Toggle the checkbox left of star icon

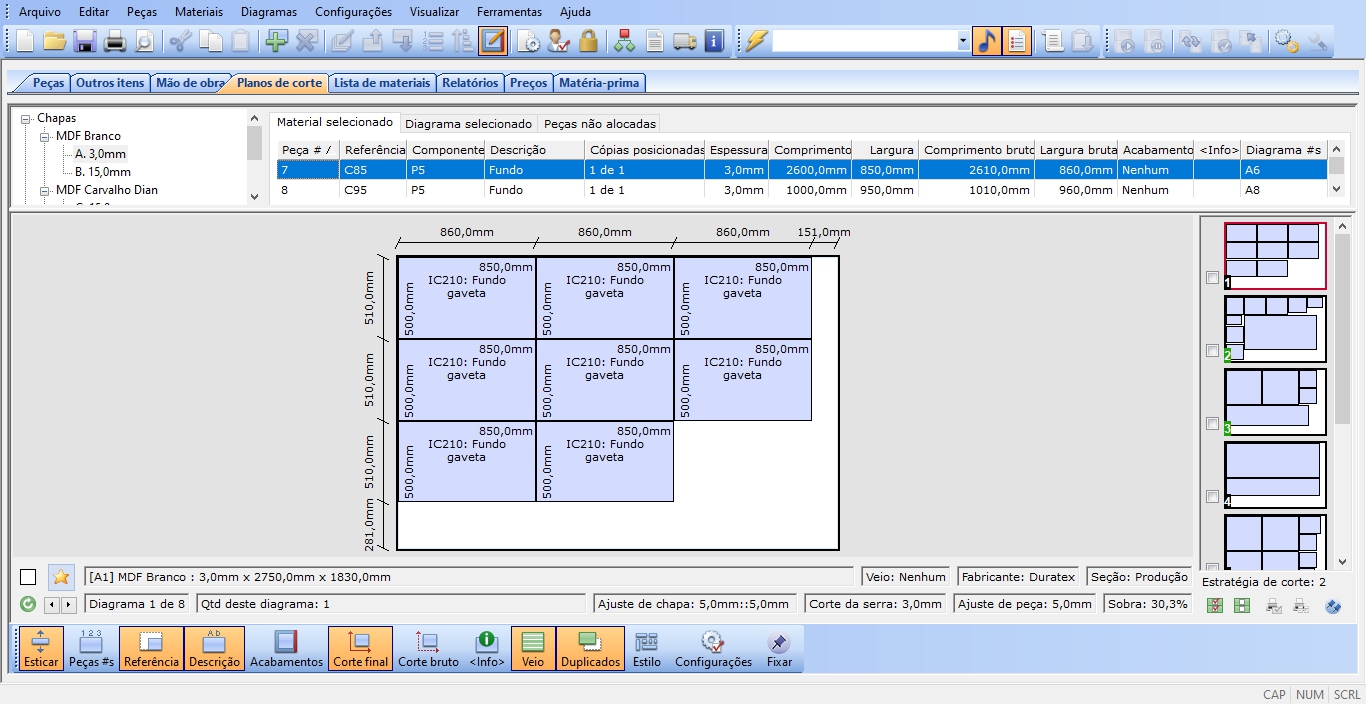(28, 577)
